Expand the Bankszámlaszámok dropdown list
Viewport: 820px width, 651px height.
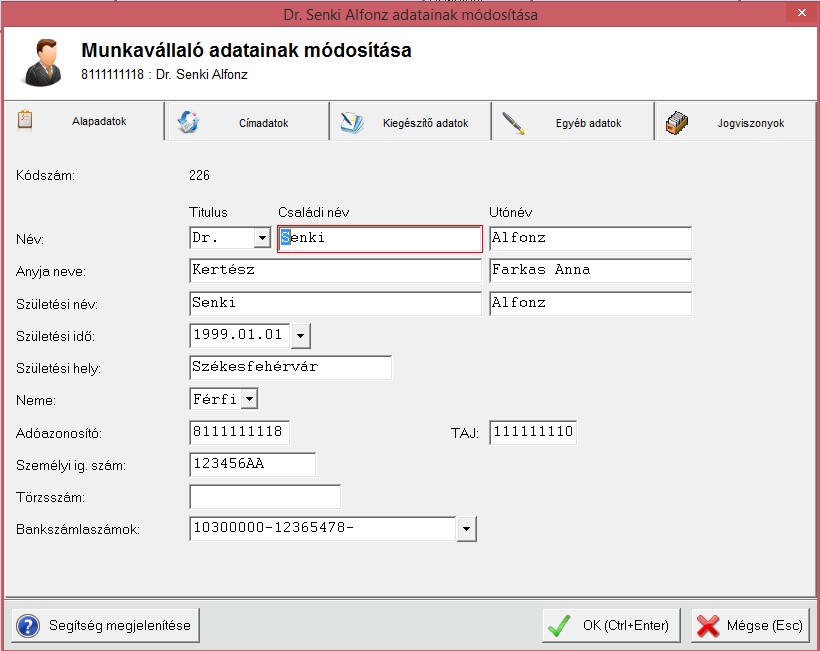(467, 529)
